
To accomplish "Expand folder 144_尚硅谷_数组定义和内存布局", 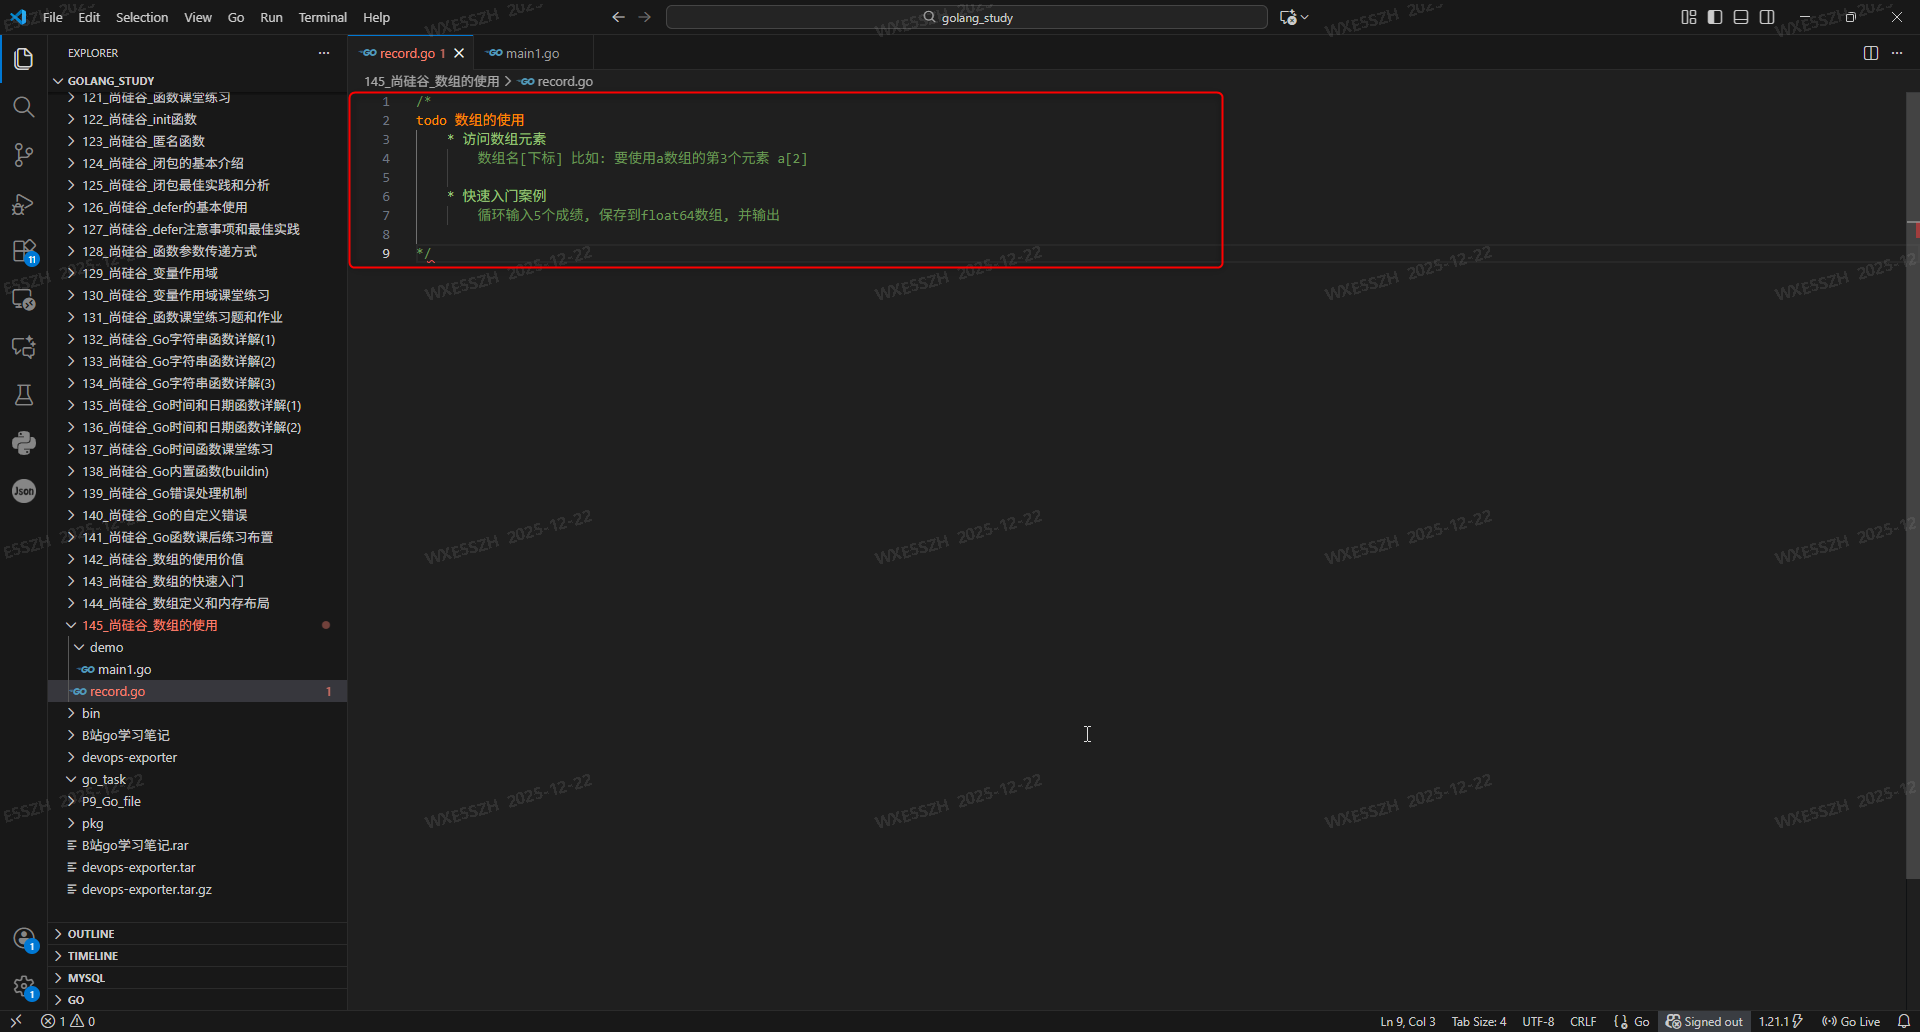I will [x=198, y=603].
